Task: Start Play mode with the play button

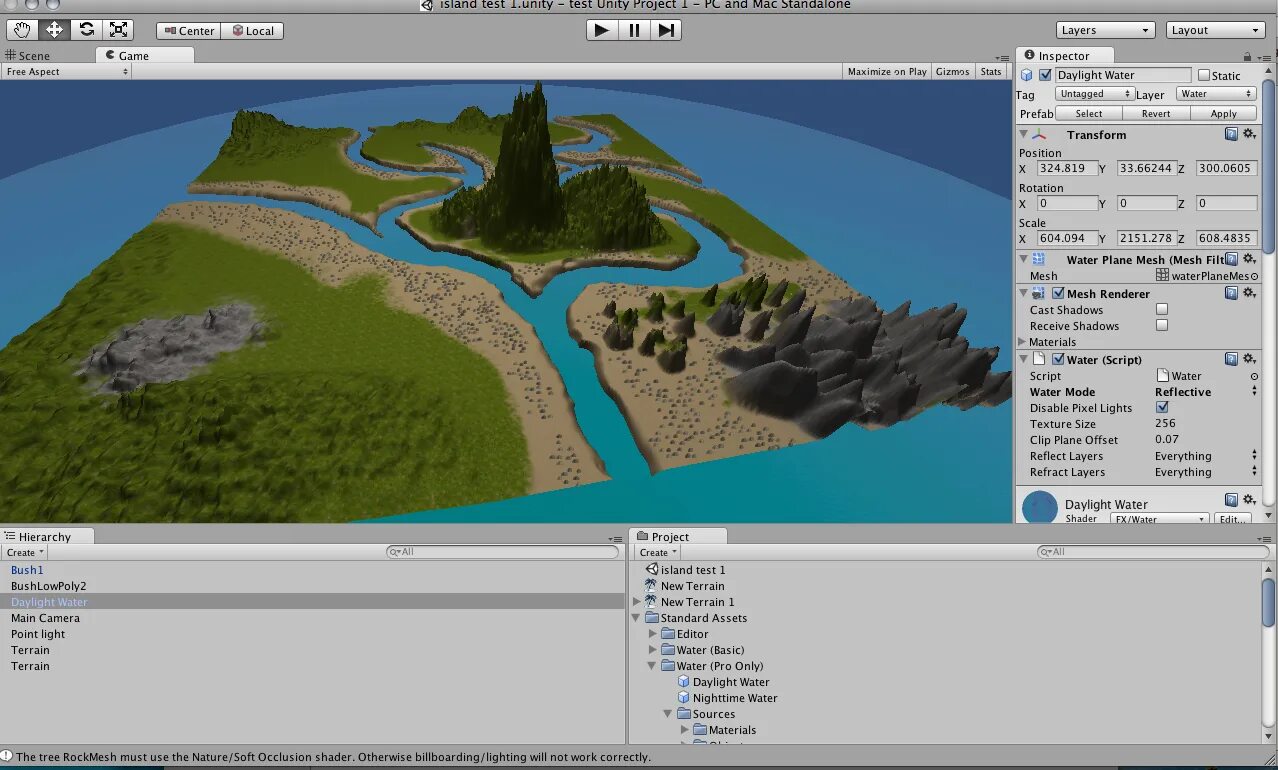Action: [601, 30]
